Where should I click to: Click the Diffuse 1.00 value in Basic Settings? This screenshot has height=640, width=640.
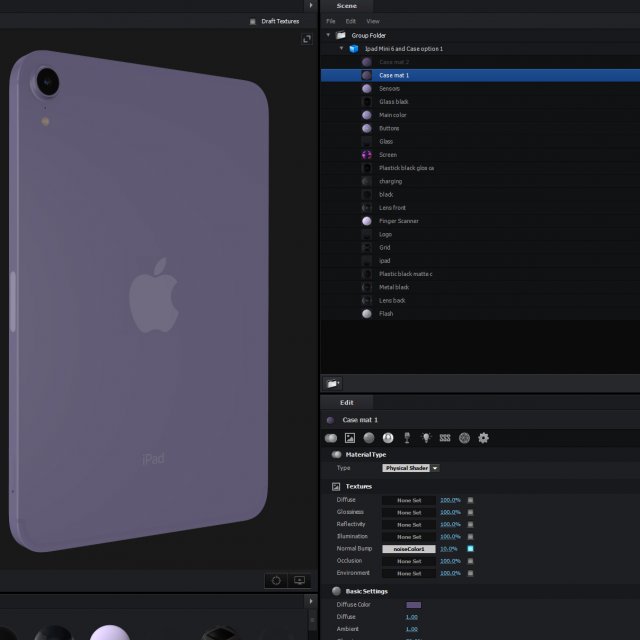point(411,617)
